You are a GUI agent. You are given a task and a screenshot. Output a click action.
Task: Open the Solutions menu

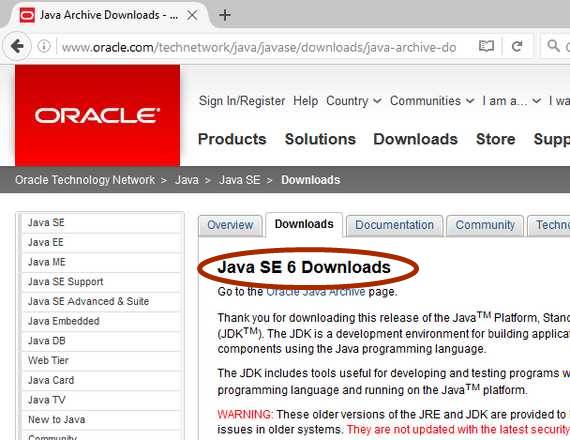point(320,139)
